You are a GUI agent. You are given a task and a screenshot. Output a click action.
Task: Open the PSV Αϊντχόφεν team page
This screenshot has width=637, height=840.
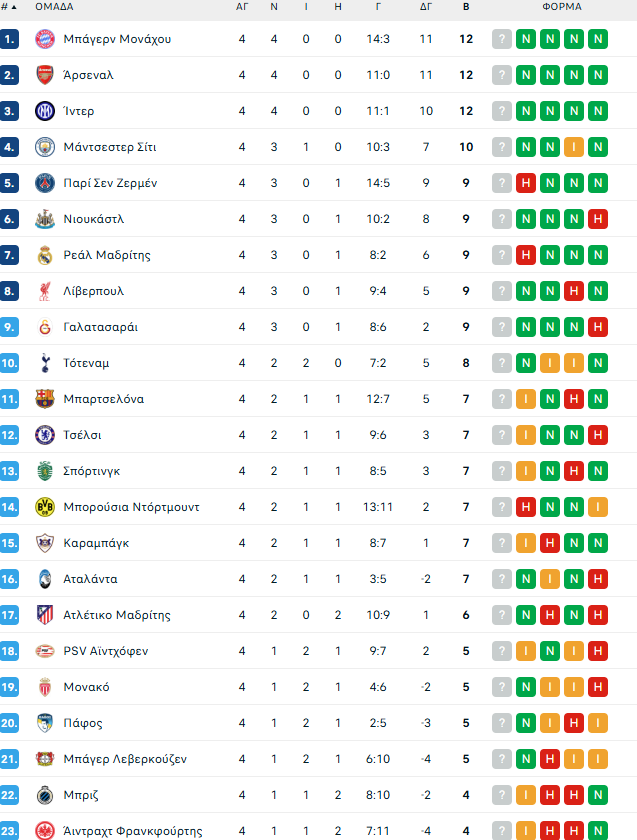(105, 651)
